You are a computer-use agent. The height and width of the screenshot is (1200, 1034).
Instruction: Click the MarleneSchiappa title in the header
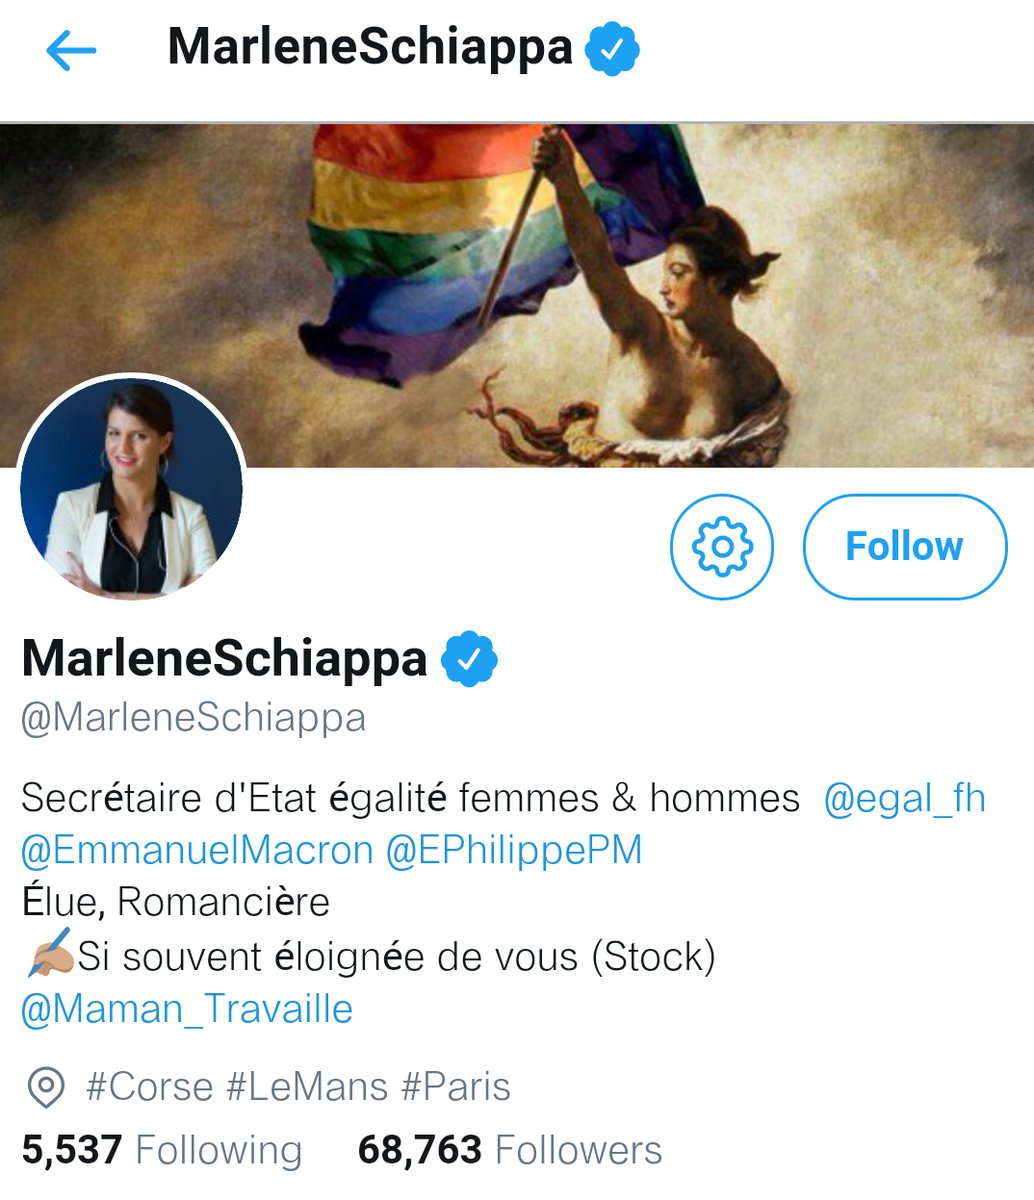coord(370,48)
